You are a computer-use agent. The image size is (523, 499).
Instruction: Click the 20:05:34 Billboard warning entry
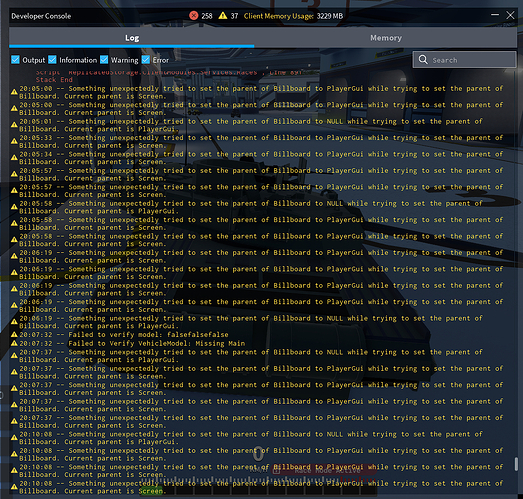261,158
